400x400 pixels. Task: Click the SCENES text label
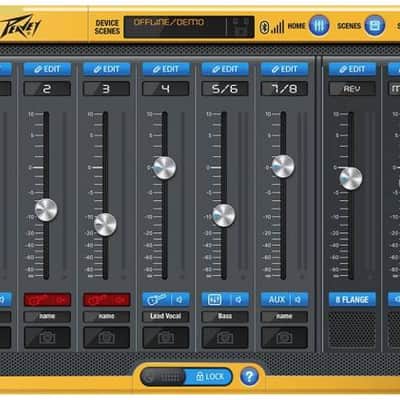(349, 26)
